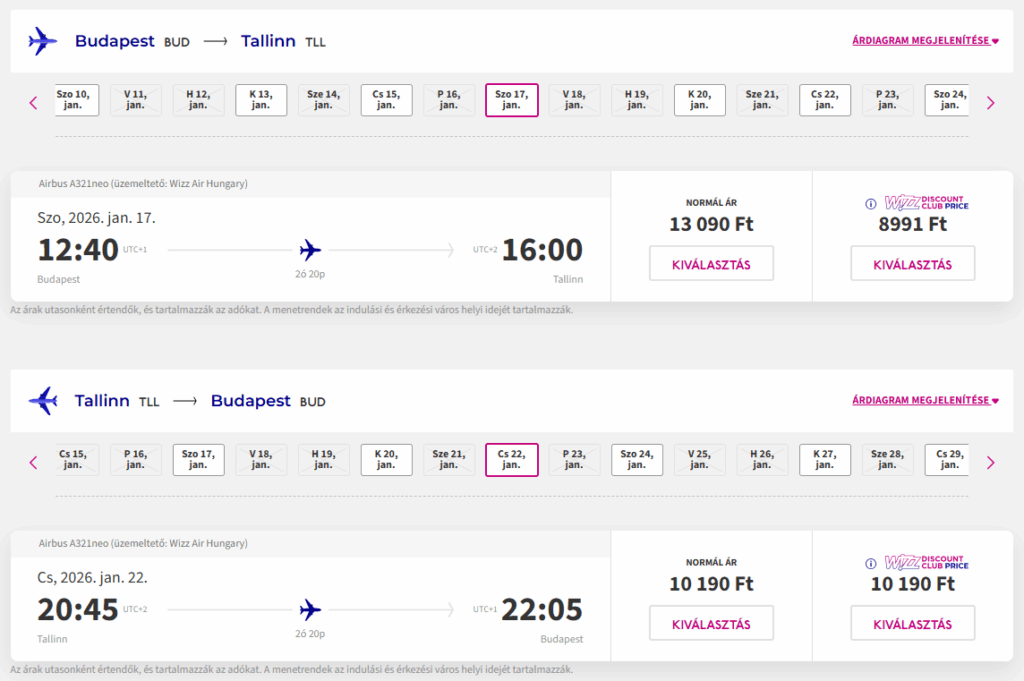
Task: Select the Szo 24, jan. return date
Action: pos(636,460)
